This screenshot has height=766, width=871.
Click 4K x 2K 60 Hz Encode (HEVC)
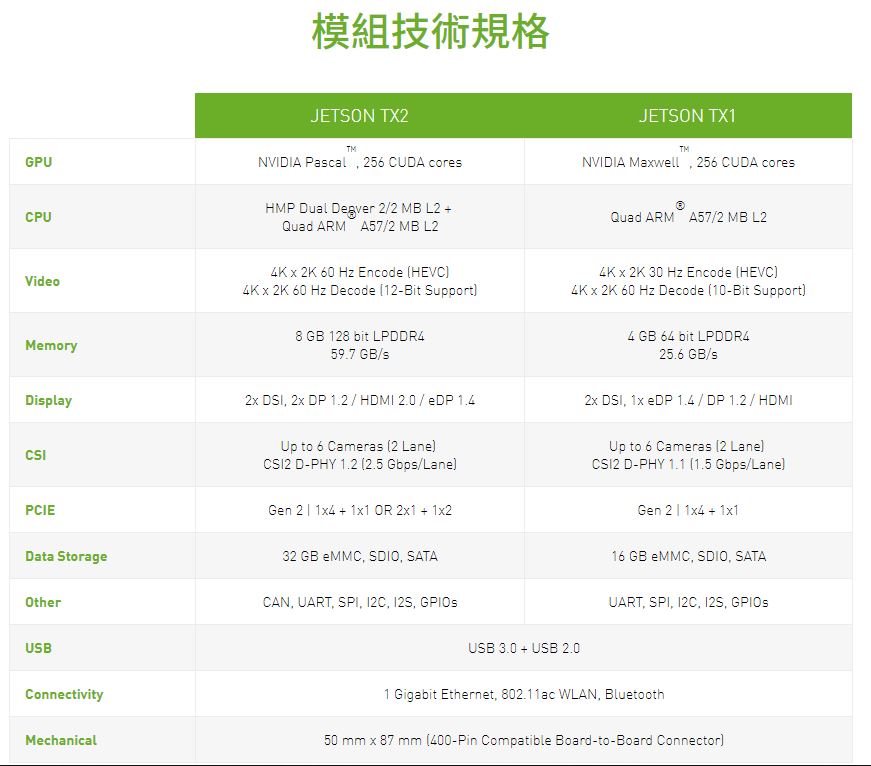360,272
